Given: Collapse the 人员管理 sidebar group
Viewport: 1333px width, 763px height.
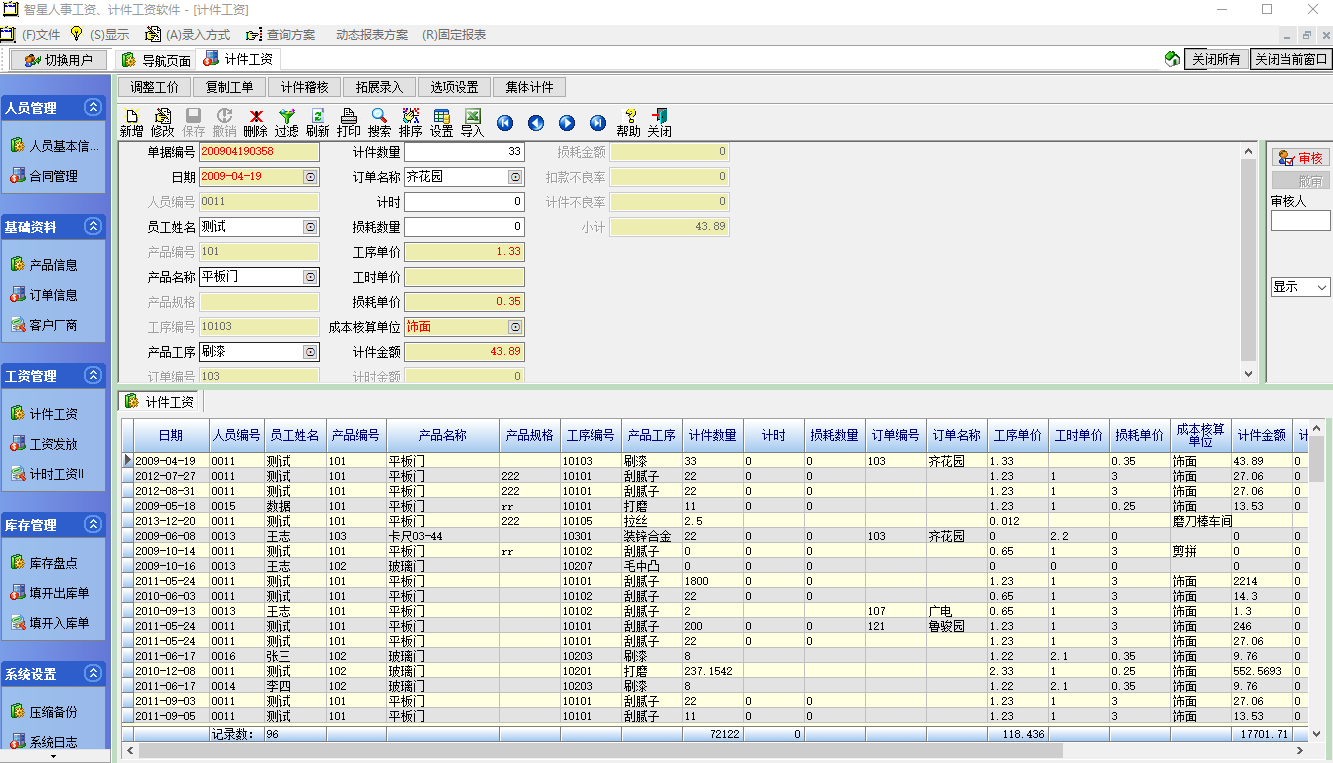Looking at the screenshot, I should pos(93,107).
